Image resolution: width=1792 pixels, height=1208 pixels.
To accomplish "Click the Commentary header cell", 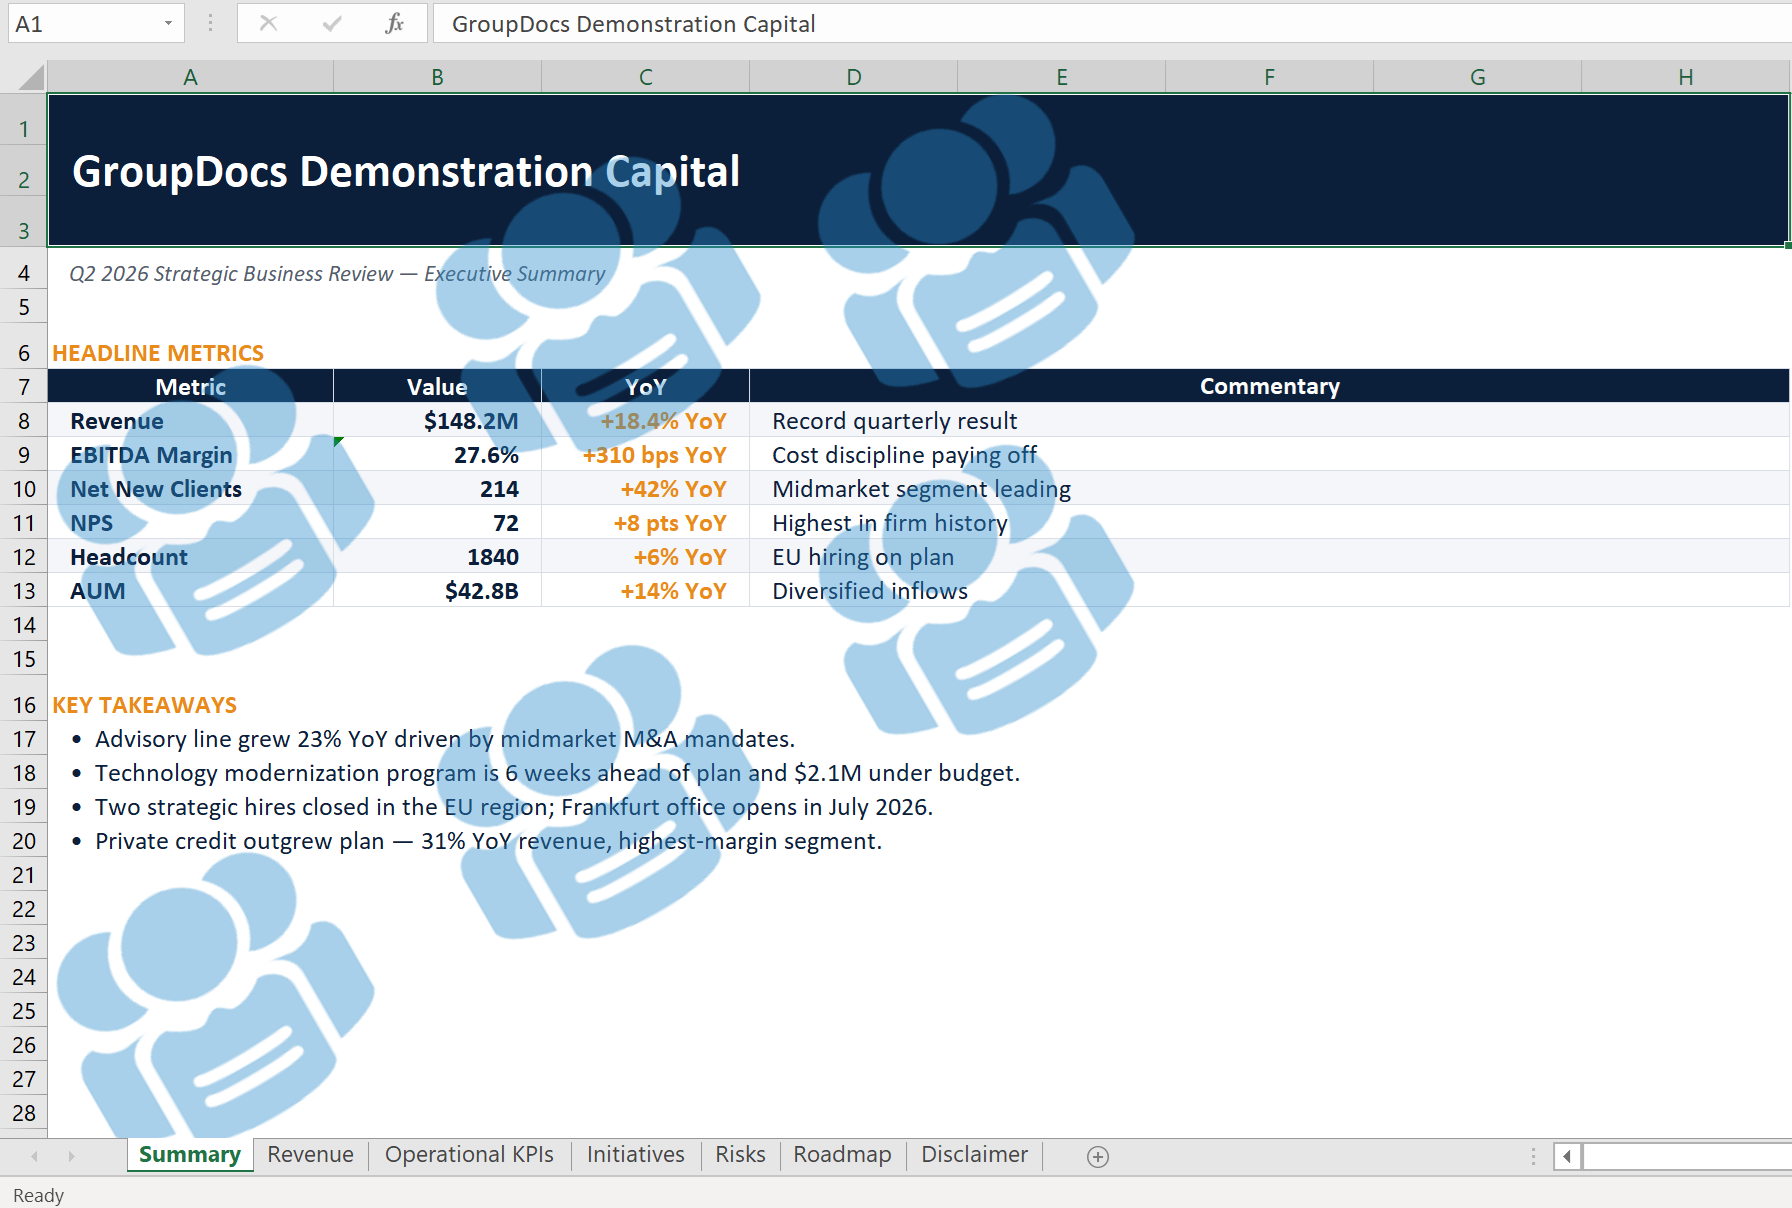I will pyautogui.click(x=1268, y=387).
